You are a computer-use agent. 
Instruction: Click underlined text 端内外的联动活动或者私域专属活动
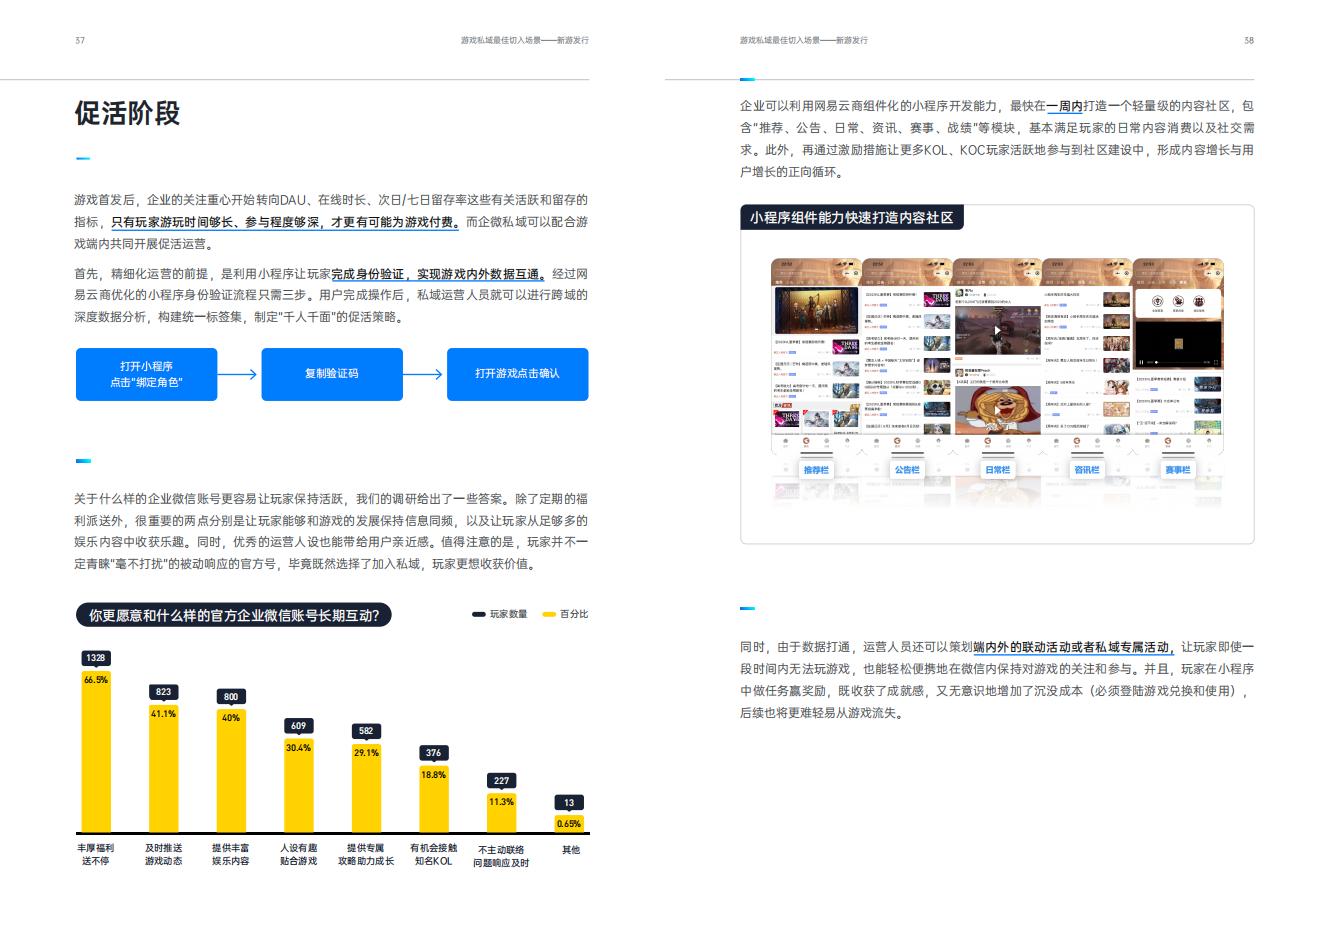tap(1073, 648)
